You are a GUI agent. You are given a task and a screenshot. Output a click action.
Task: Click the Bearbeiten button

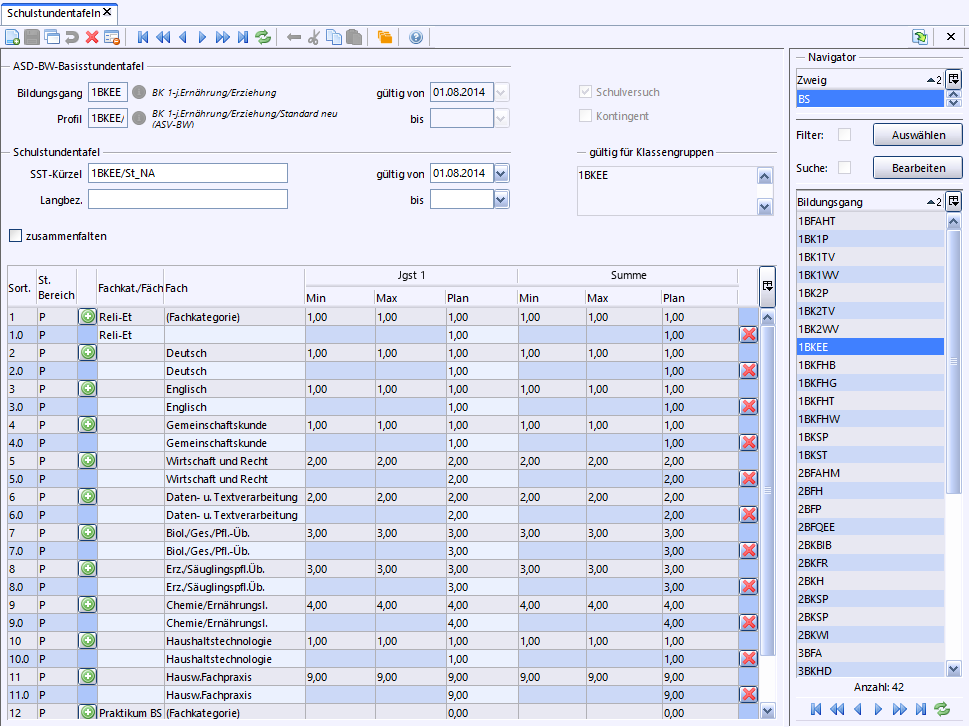point(918,168)
